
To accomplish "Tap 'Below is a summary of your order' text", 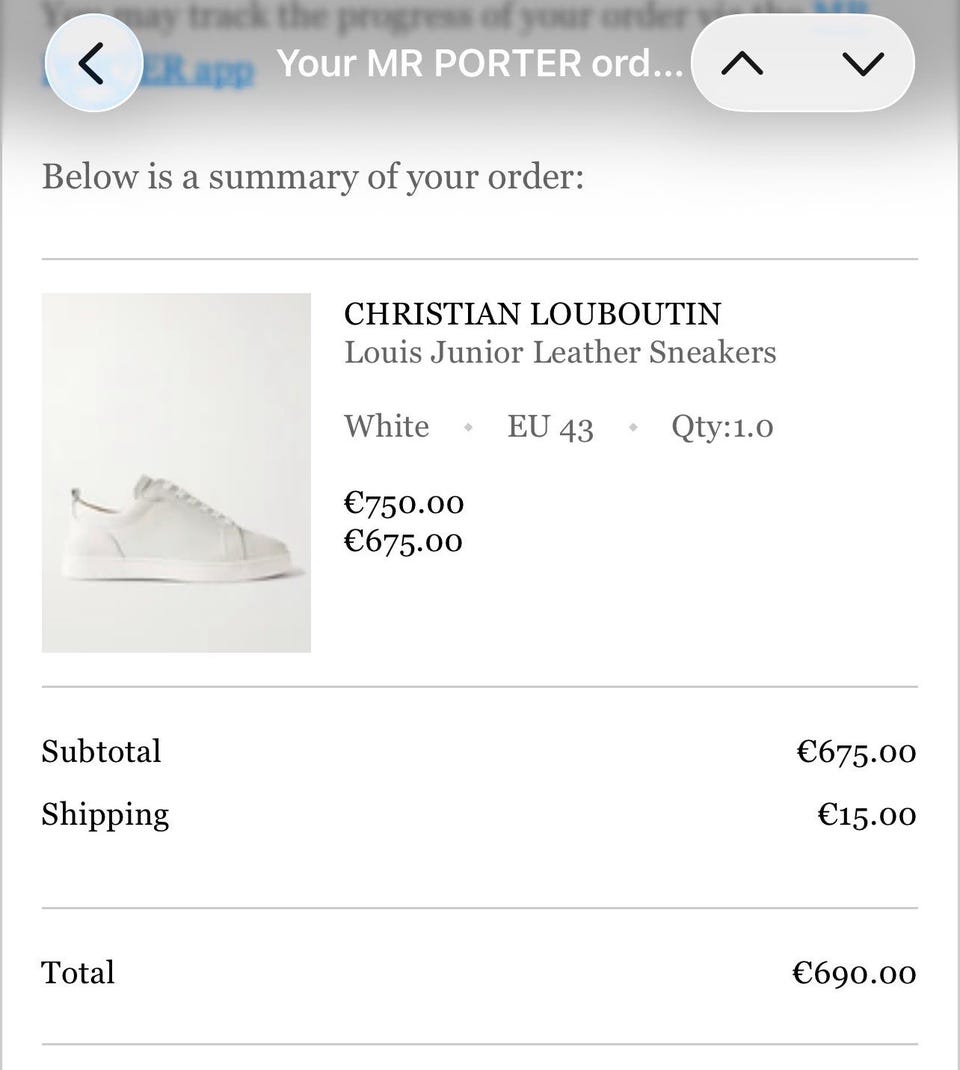I will click(312, 178).
